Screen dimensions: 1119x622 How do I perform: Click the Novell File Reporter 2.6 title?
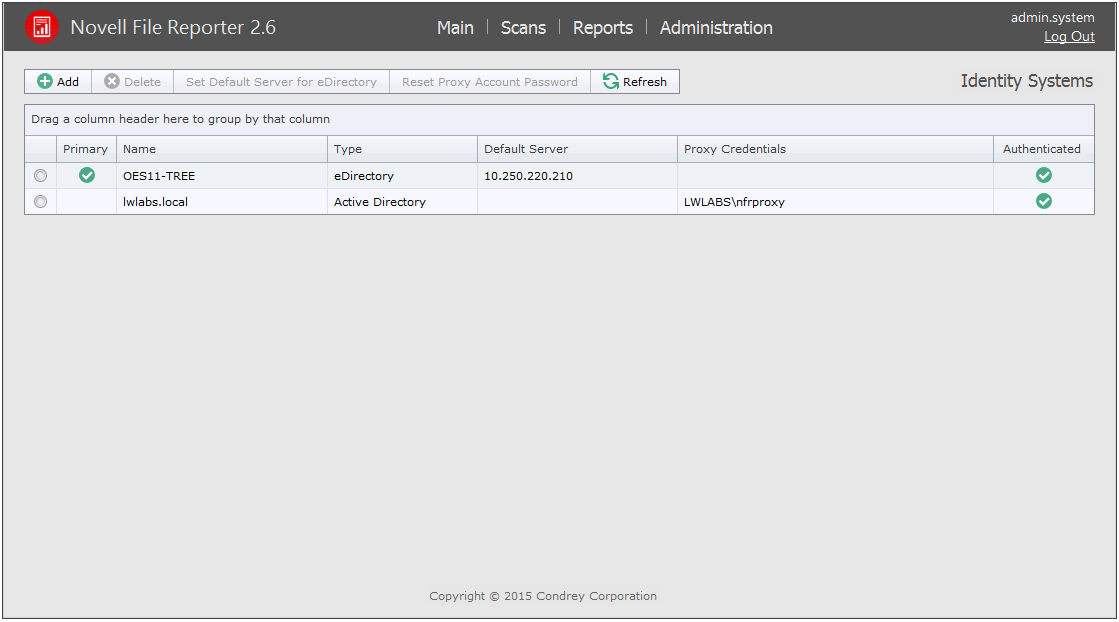tap(173, 27)
